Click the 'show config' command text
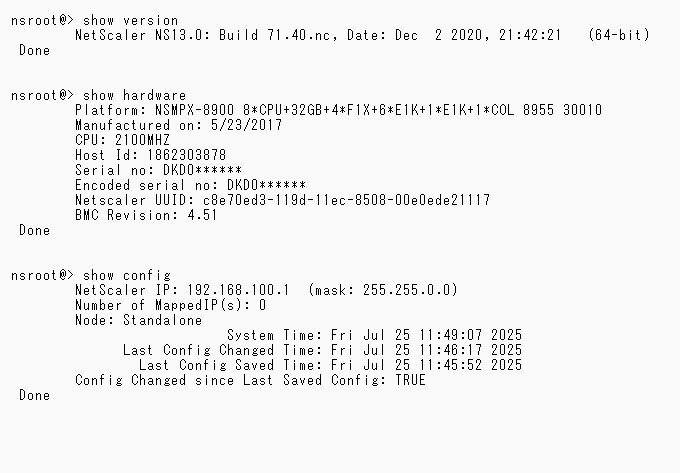The height and width of the screenshot is (473, 680). (127, 276)
